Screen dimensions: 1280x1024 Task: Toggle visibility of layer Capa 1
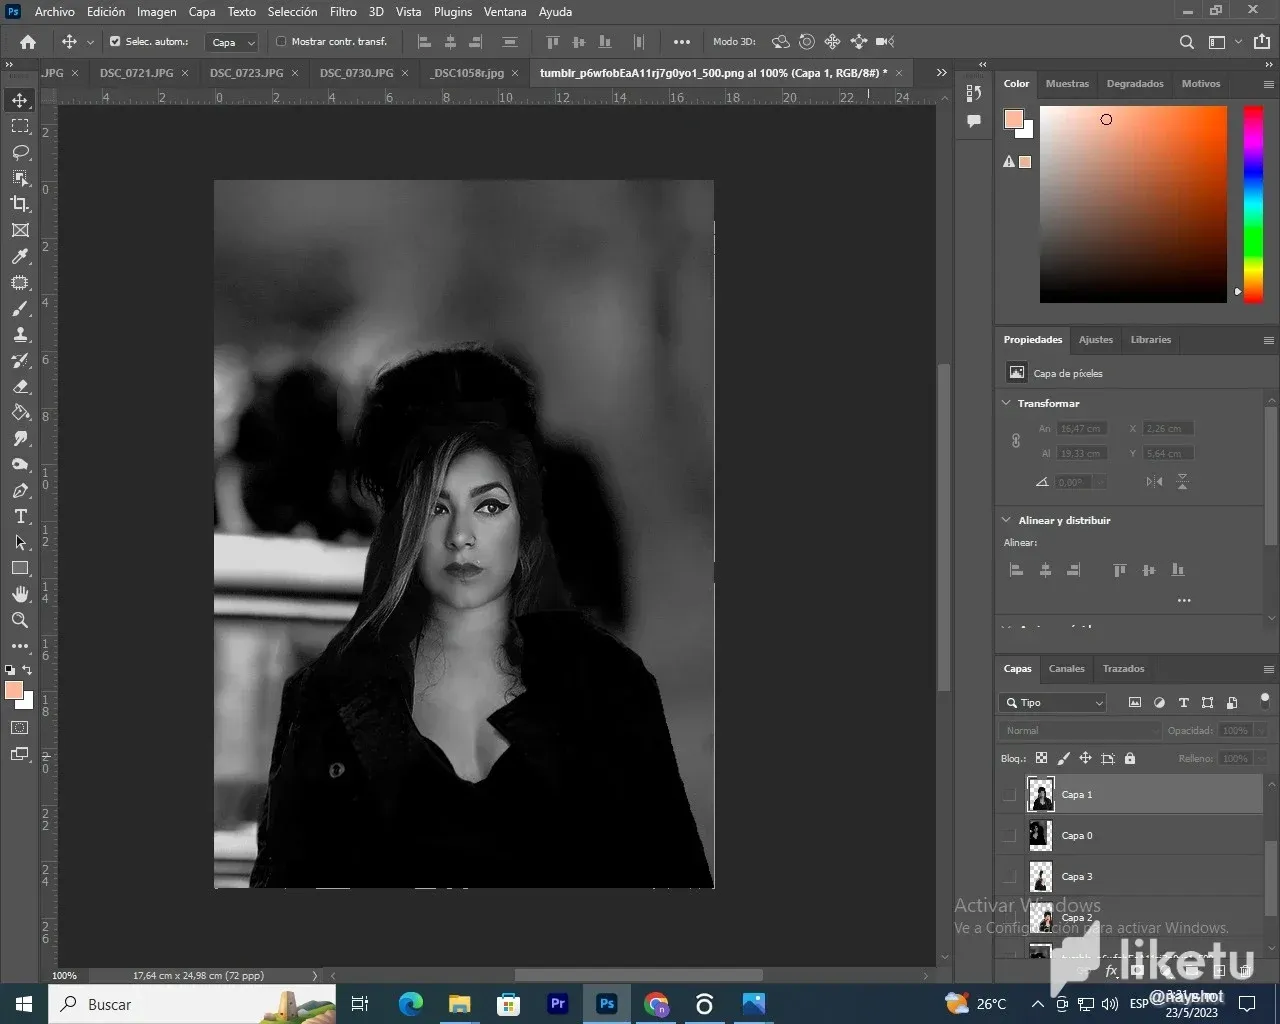[1009, 795]
